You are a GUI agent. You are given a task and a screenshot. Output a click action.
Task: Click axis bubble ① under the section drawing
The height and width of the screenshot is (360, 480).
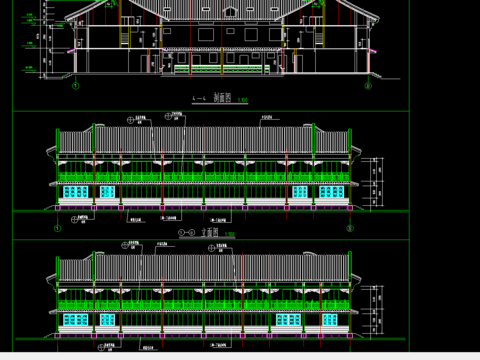(x=76, y=86)
